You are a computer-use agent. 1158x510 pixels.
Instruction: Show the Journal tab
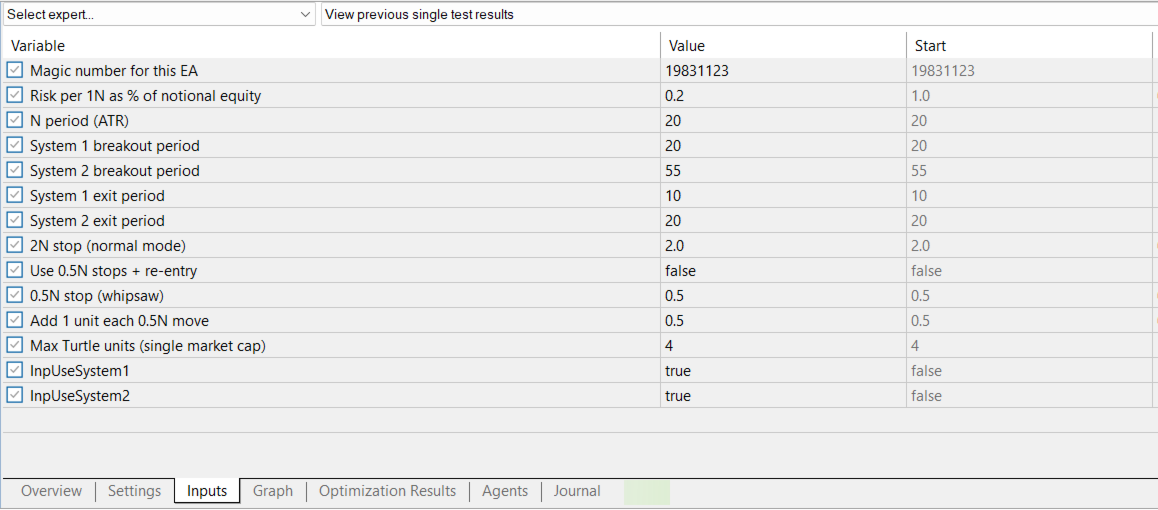point(577,491)
